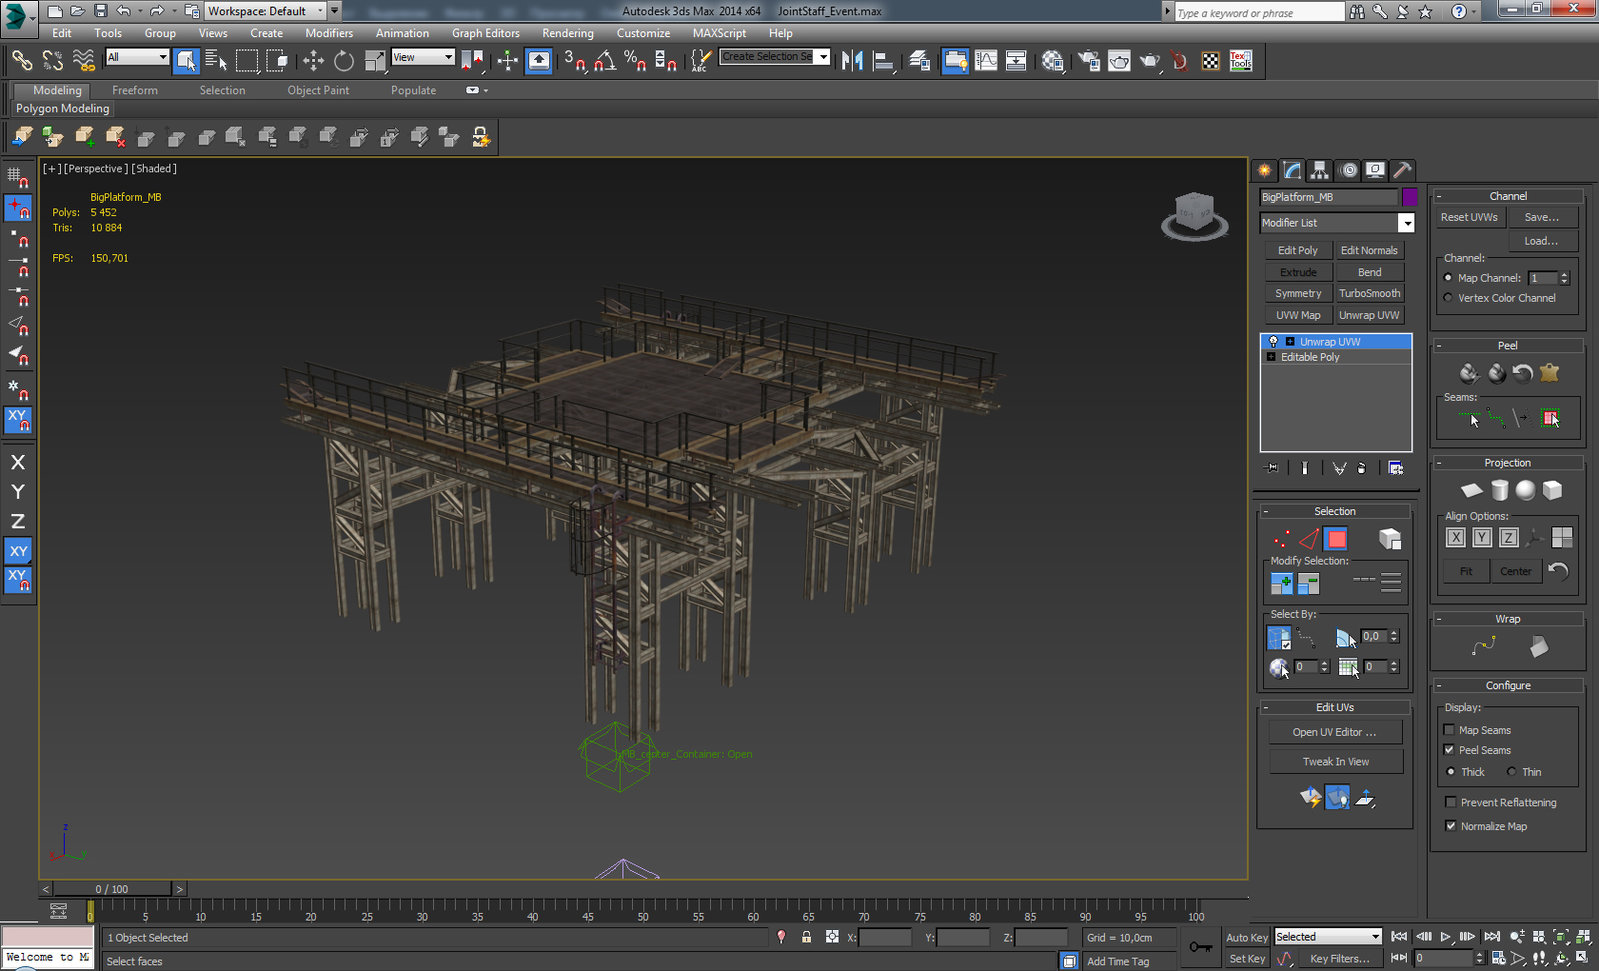
Task: Click the Mirror tool icon
Action: 852,61
